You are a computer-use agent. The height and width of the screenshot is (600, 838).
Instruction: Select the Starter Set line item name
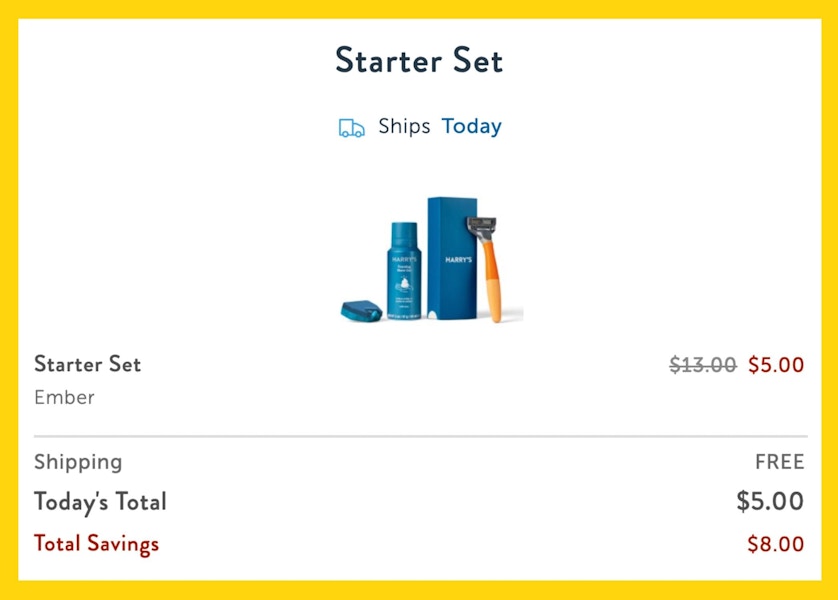88,364
